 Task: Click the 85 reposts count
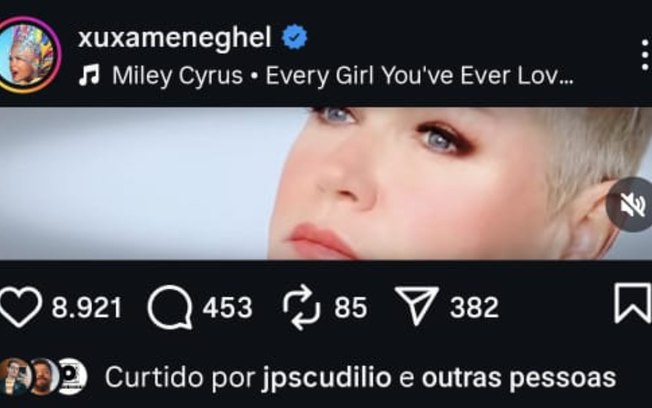(351, 308)
